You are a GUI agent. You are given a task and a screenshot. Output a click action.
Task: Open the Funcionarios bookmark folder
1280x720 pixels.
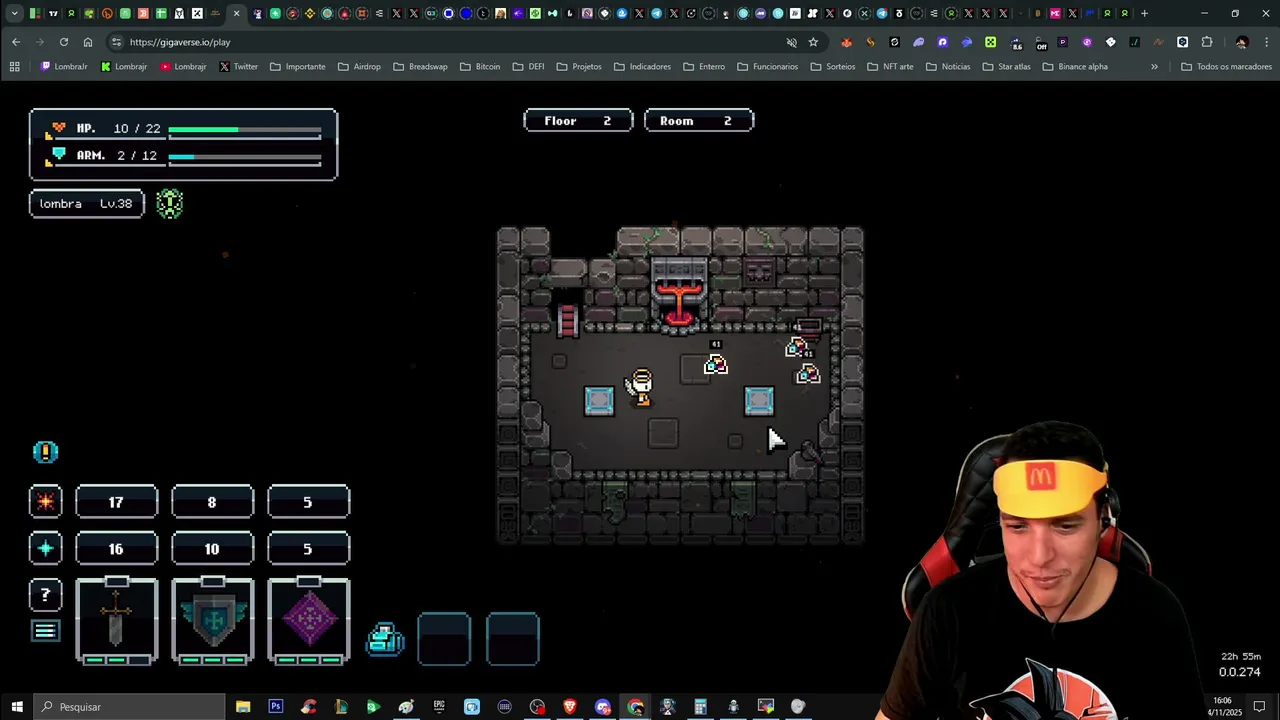[x=767, y=67]
